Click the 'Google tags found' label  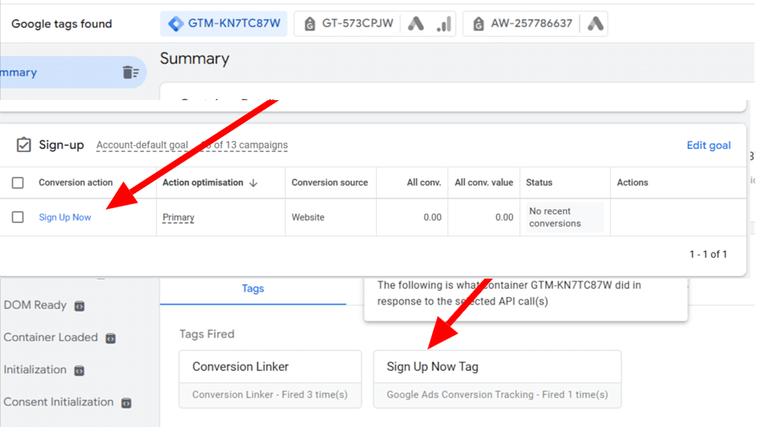pyautogui.click(x=62, y=24)
